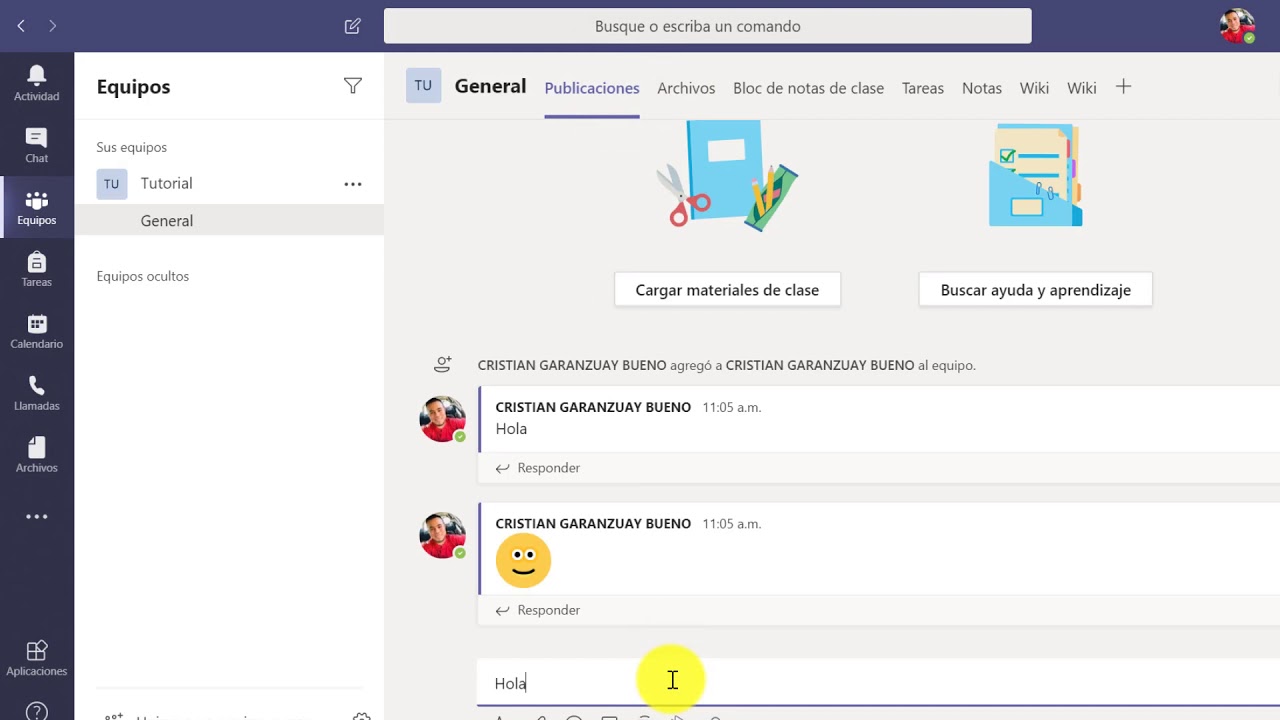1280x720 pixels.
Task: Select the Equipos sidebar icon
Action: coord(36,207)
